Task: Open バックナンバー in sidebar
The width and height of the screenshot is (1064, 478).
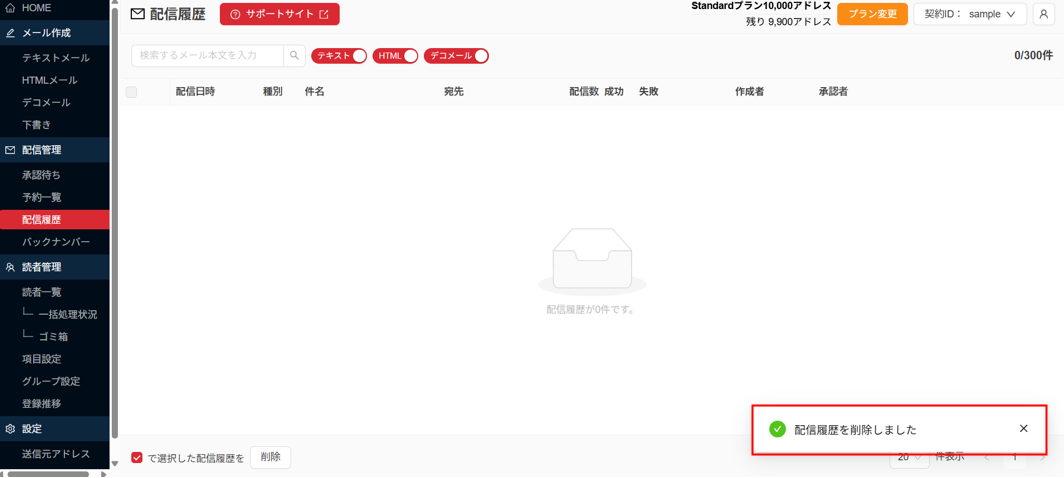Action: pos(56,242)
